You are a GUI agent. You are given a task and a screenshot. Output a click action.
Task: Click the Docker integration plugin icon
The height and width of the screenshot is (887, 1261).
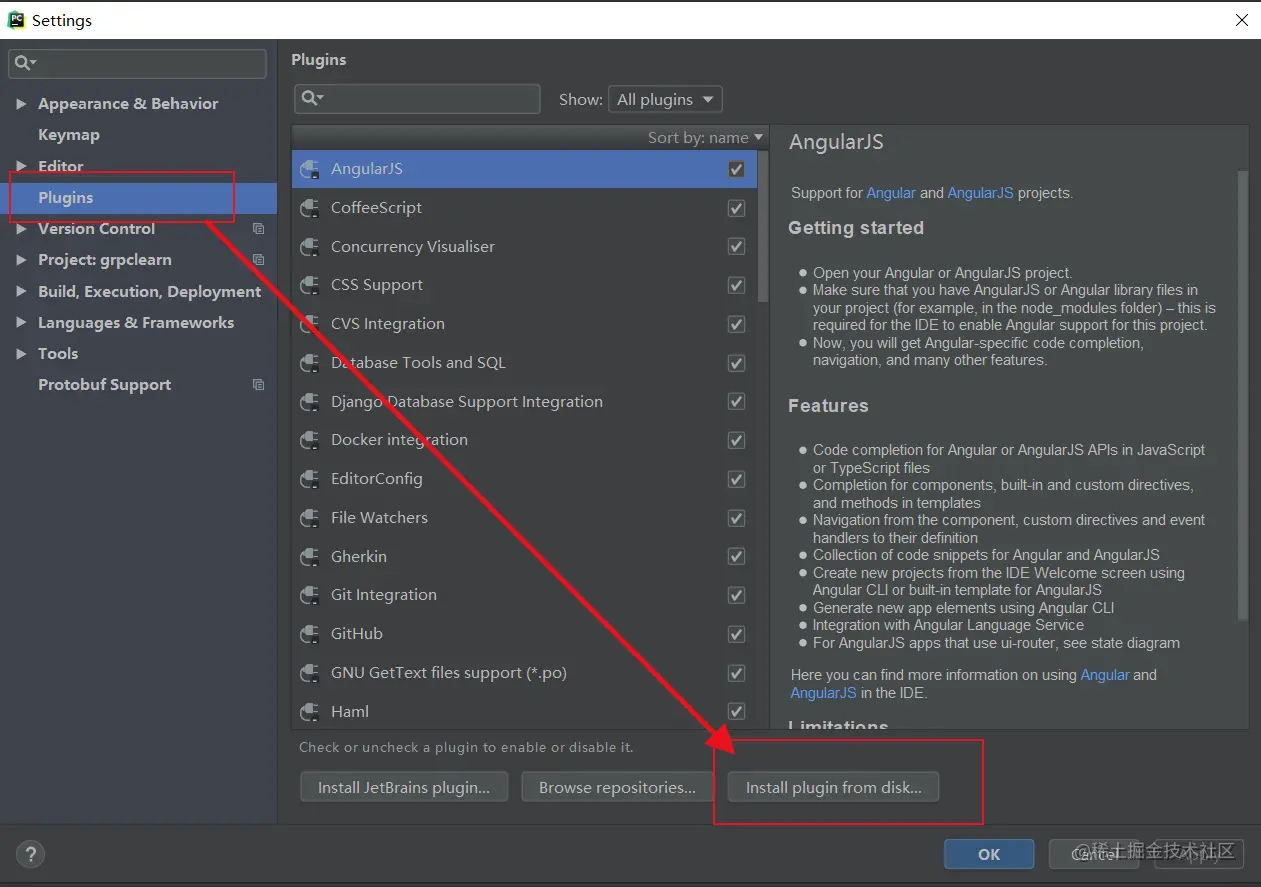[310, 440]
